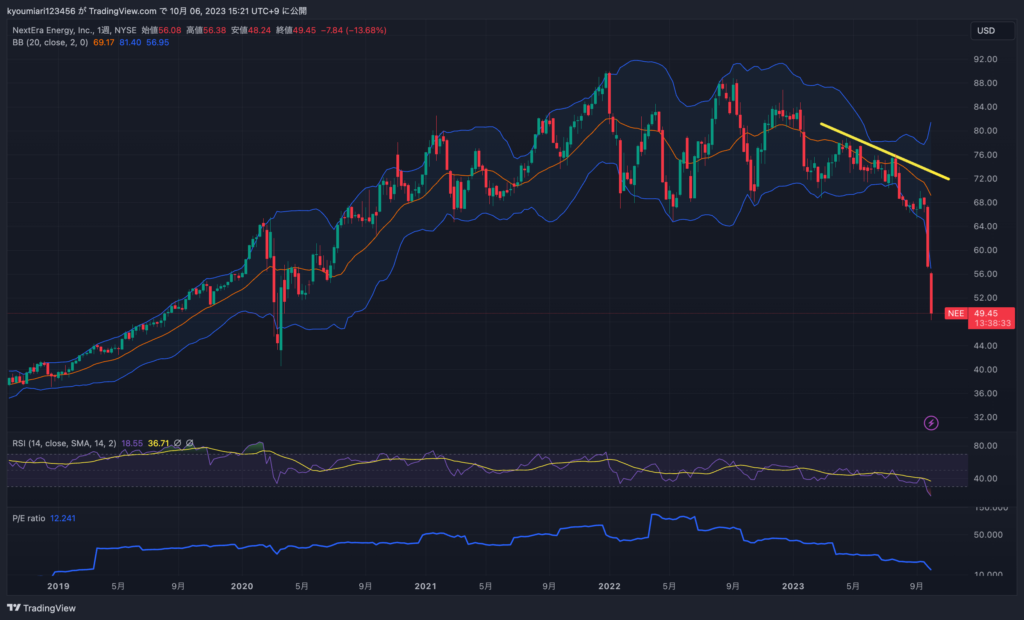Select the BB (20, close, 2, 0) indicator label
1024x620 pixels.
[x=50, y=42]
